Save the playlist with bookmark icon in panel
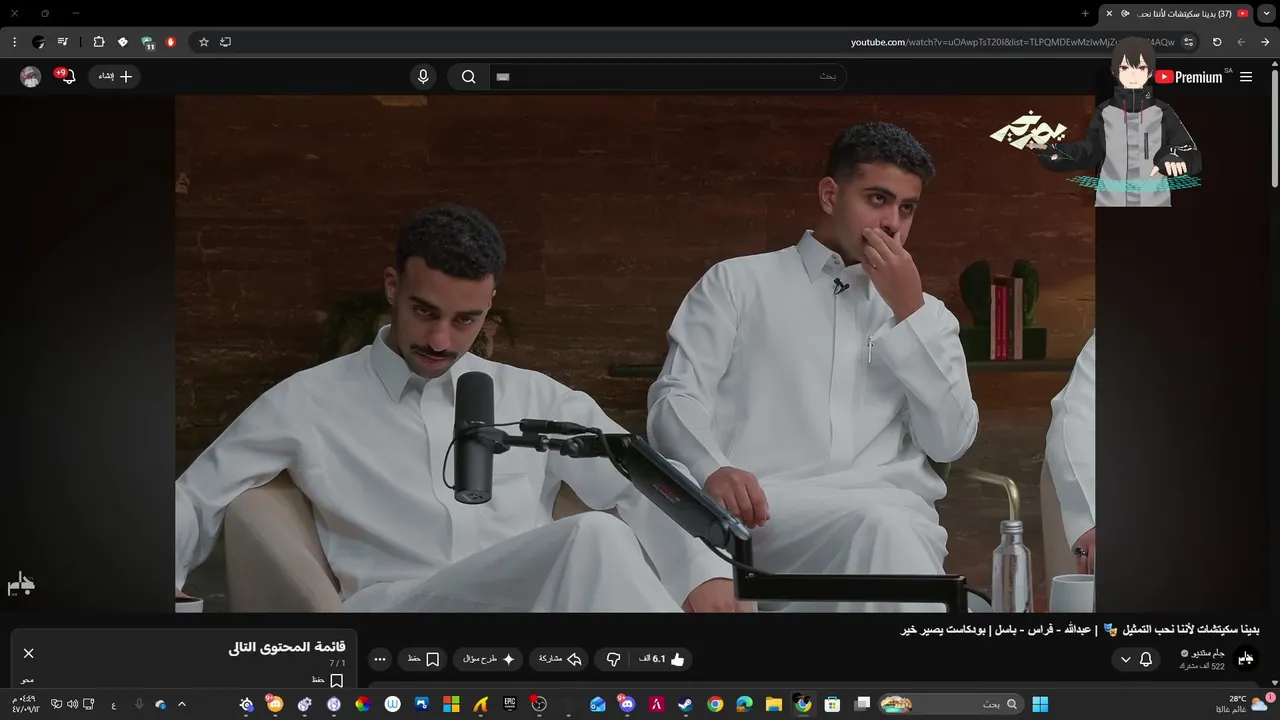1280x720 pixels. click(337, 680)
